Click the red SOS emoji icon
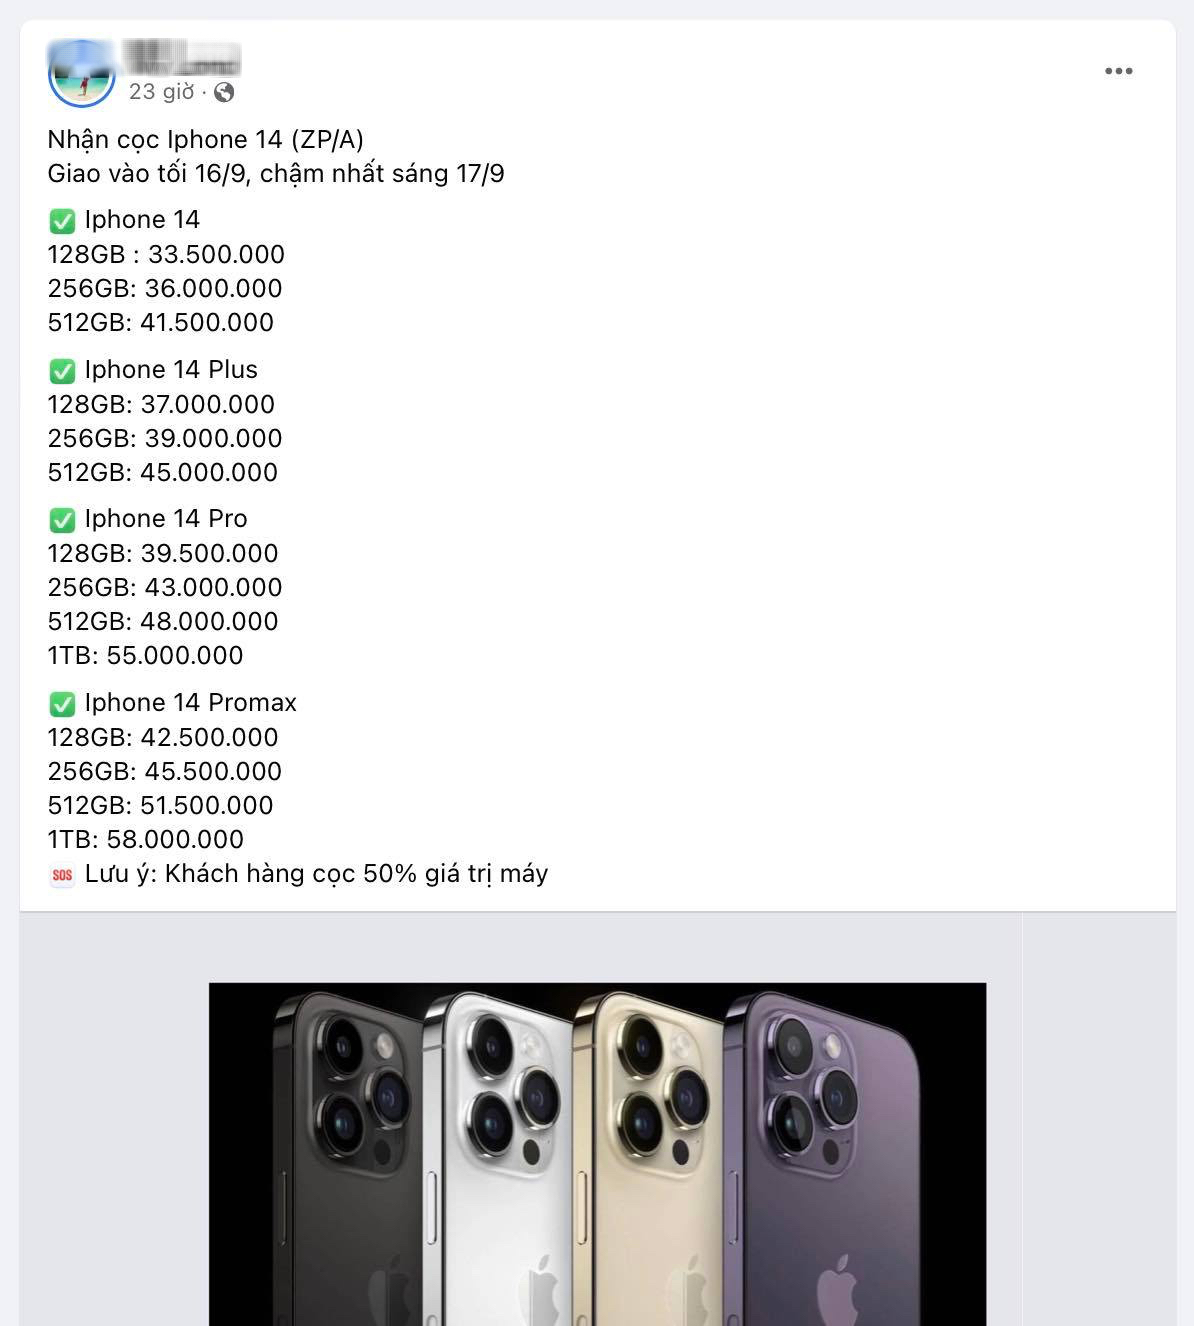1194x1326 pixels. coord(62,875)
